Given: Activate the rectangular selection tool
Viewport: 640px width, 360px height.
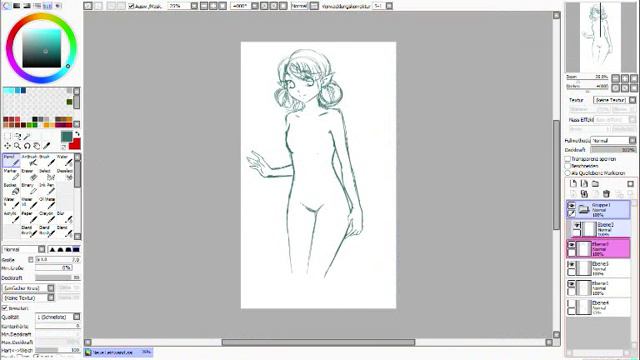Looking at the screenshot, I should click(7, 136).
